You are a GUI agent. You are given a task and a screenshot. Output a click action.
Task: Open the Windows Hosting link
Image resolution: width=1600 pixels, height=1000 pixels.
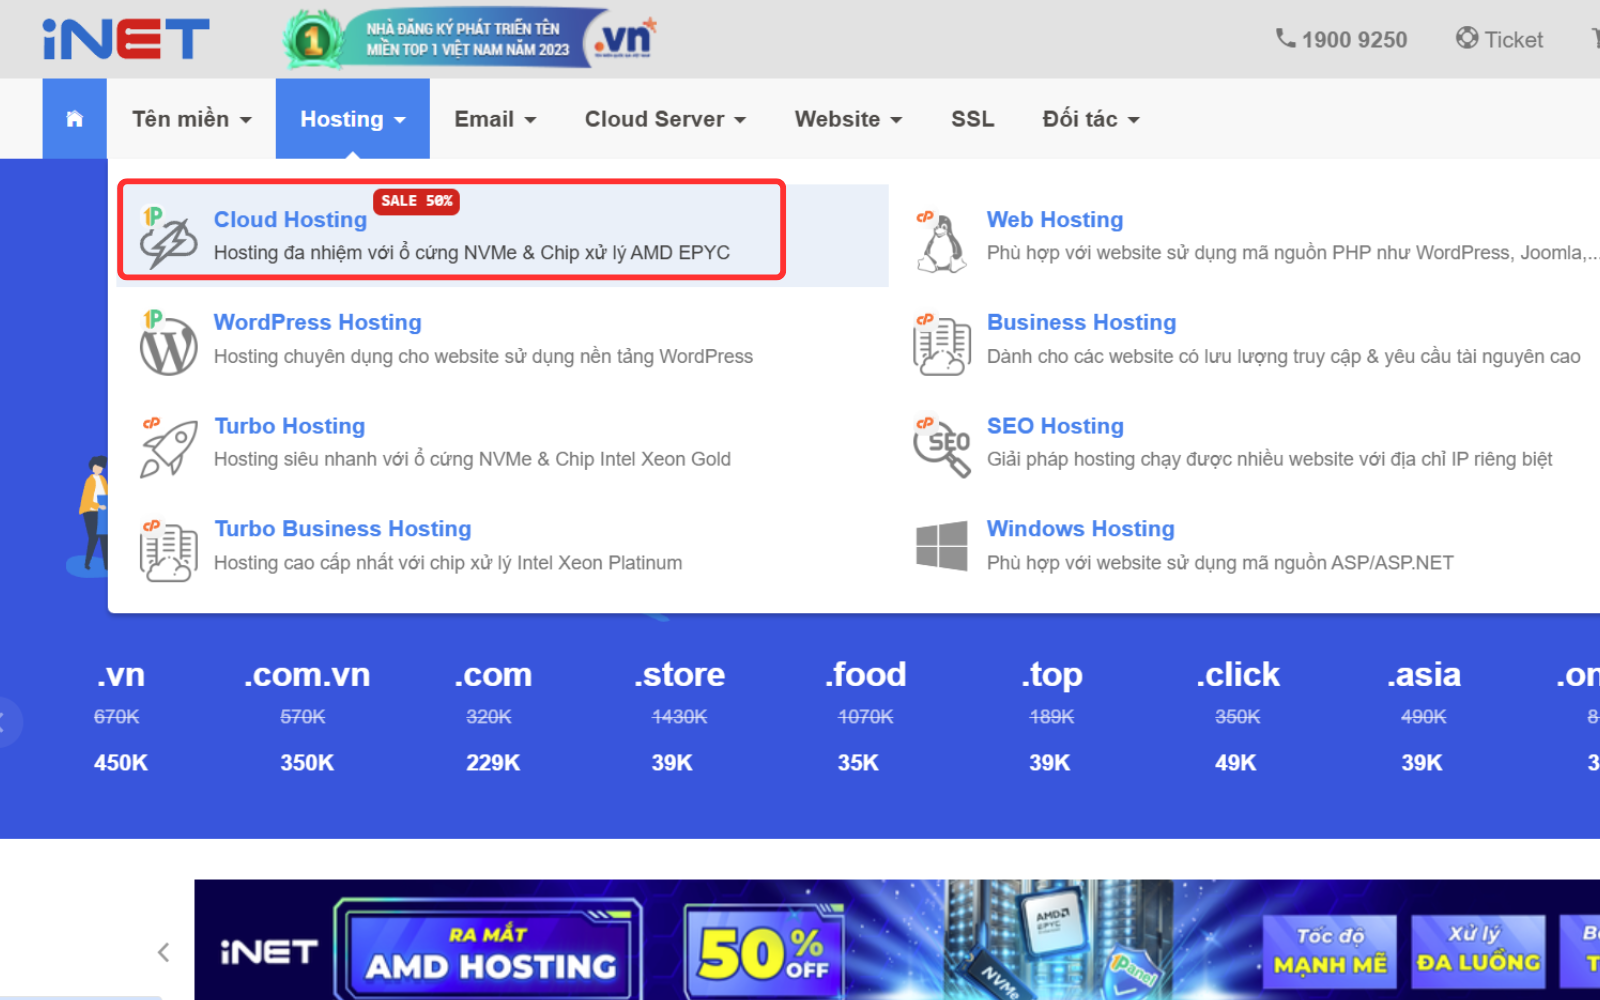coord(1080,528)
